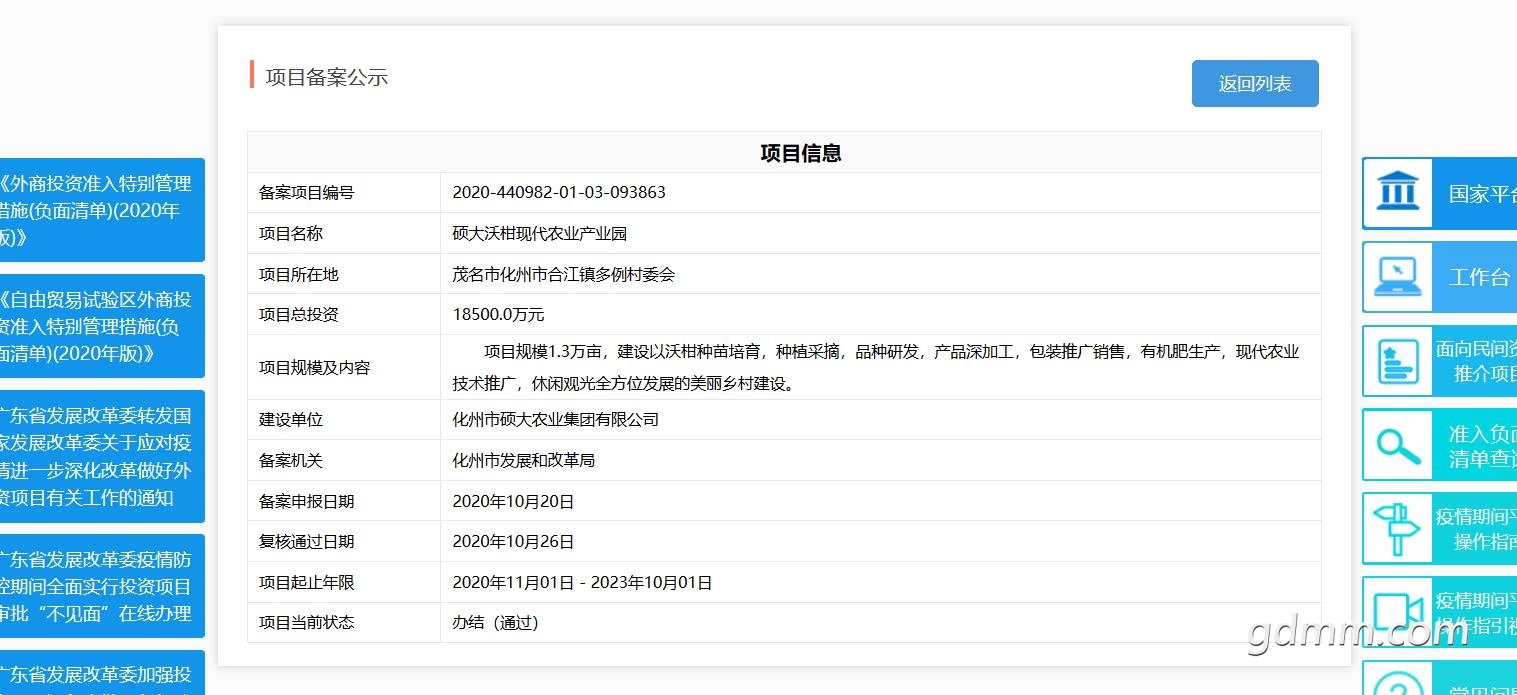Screen dimensions: 1517x695
Task: Click the video camera icon for 操作指引视频
Action: coord(1398,612)
